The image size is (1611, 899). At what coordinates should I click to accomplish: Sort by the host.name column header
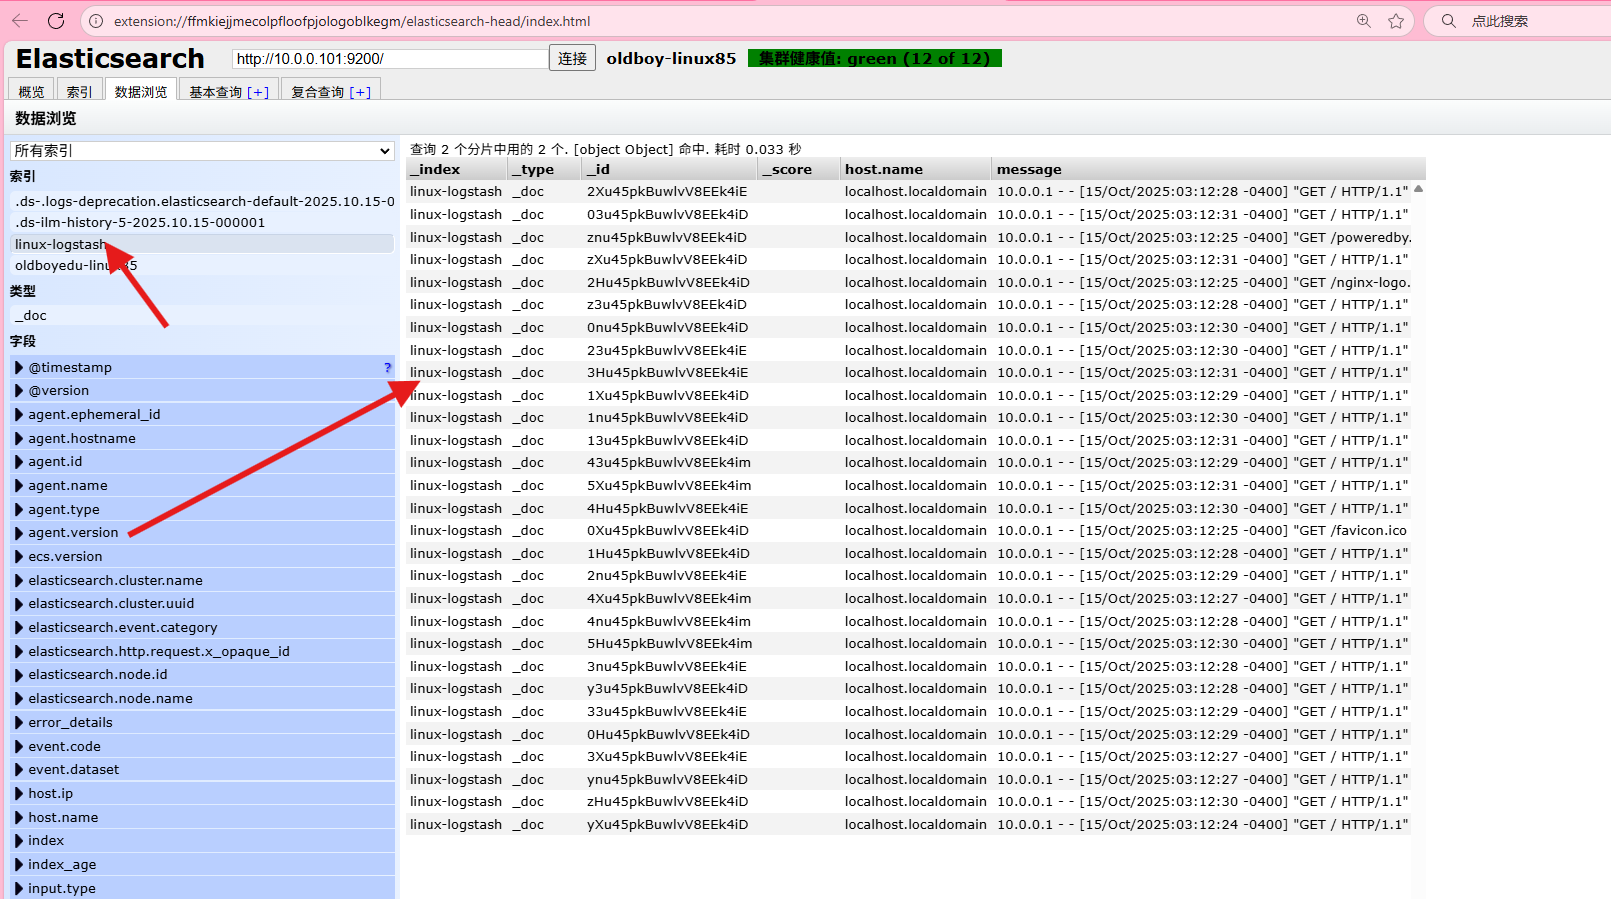pyautogui.click(x=916, y=169)
